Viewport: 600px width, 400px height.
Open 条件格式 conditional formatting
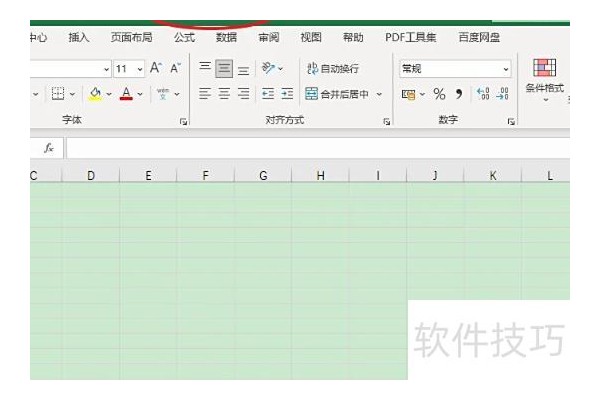pos(545,80)
